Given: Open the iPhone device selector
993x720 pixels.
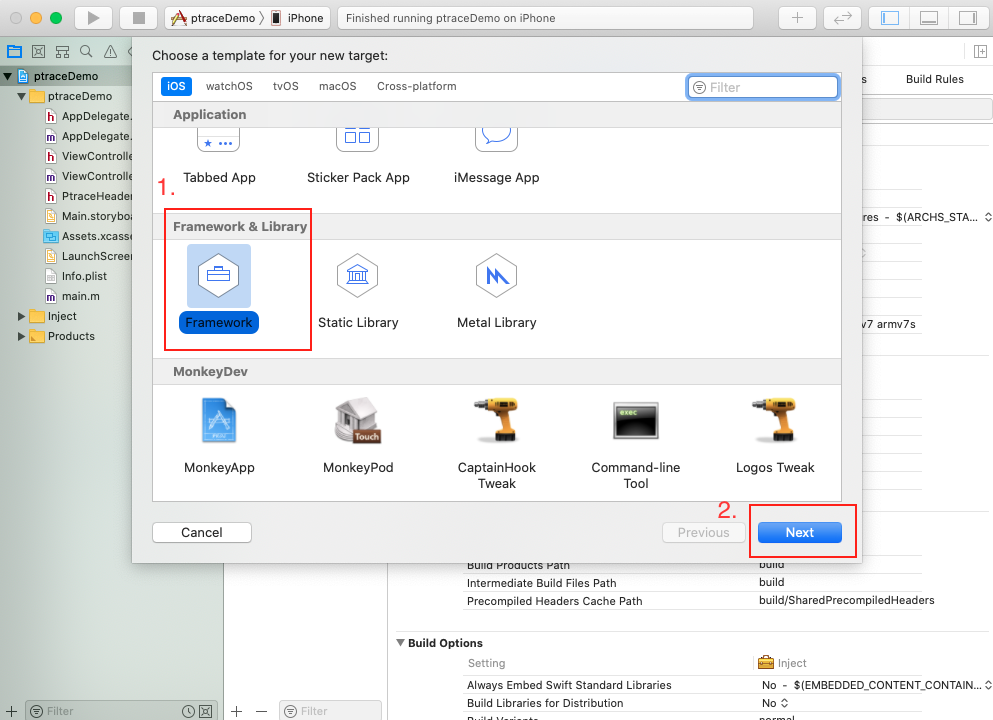Looking at the screenshot, I should click(298, 18).
